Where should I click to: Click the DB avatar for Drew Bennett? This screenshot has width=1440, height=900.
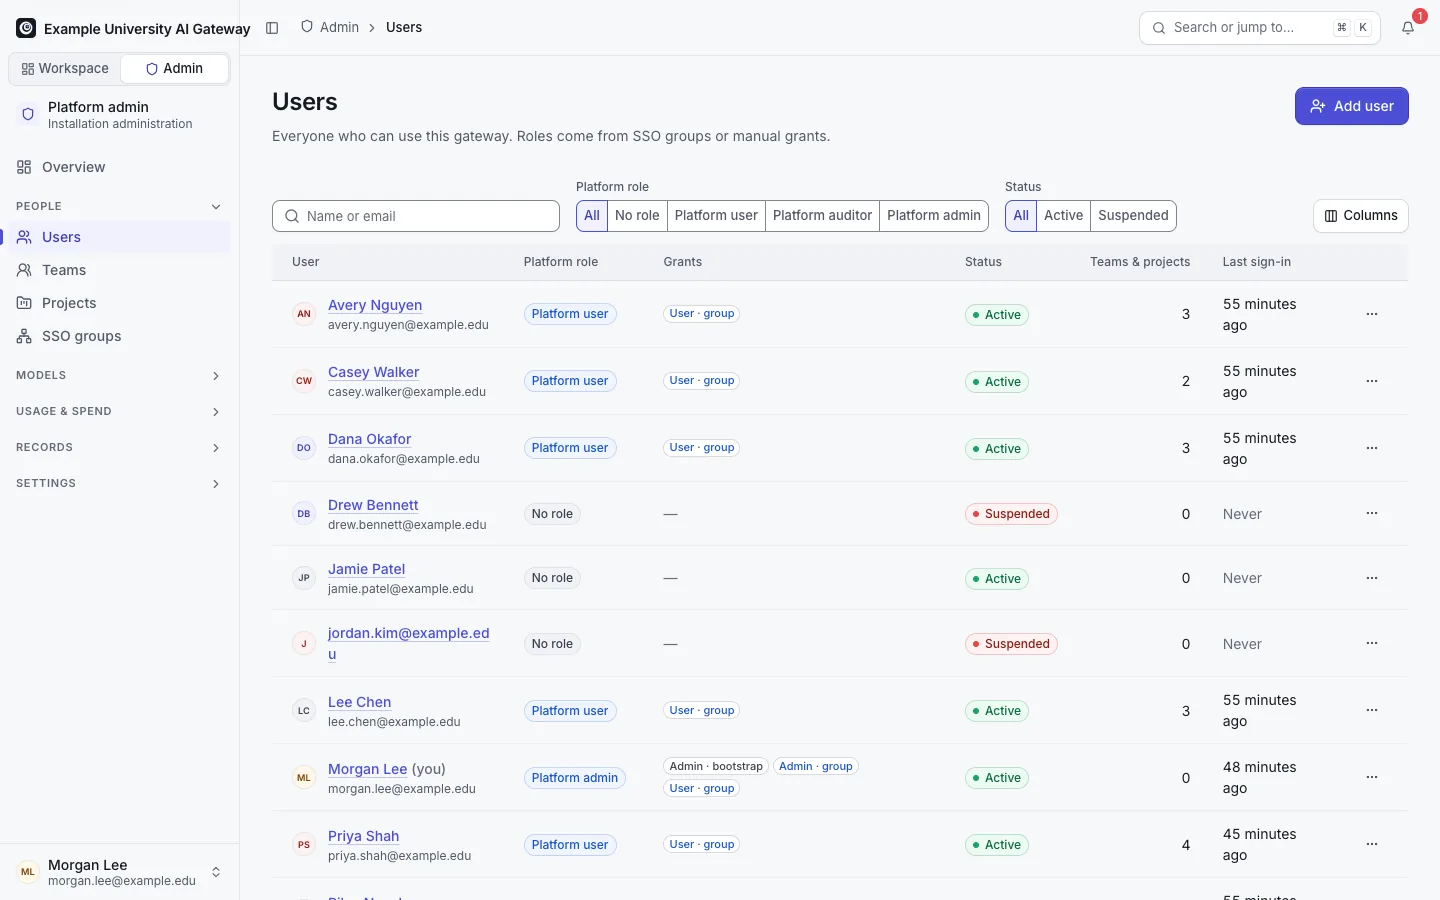(304, 514)
